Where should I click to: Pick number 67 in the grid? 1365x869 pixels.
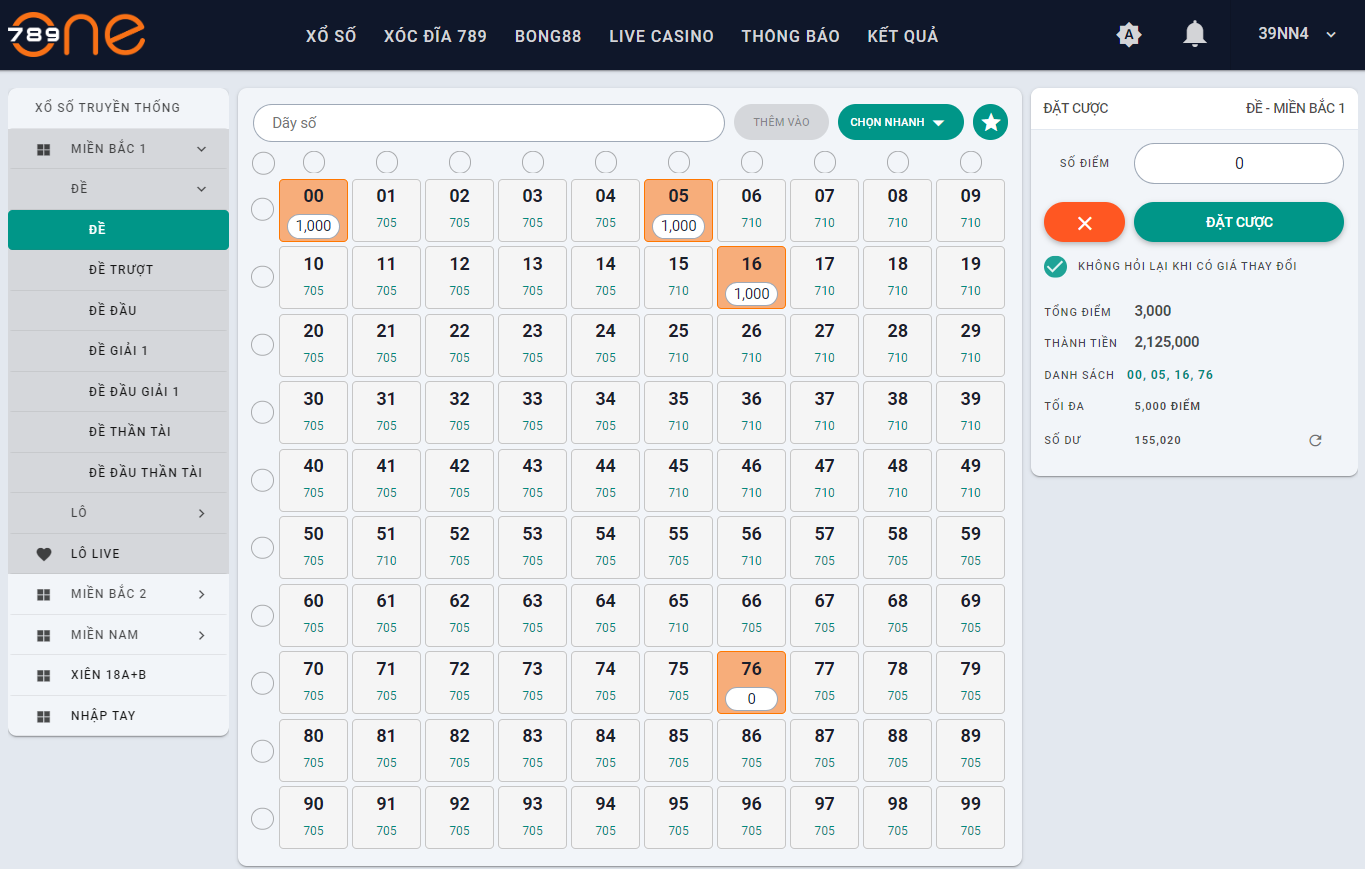825,615
